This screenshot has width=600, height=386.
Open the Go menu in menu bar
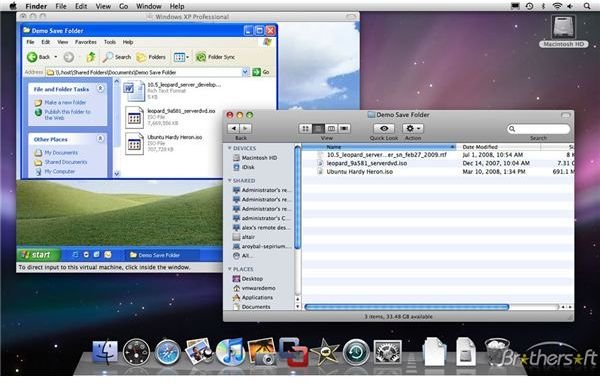(x=123, y=6)
